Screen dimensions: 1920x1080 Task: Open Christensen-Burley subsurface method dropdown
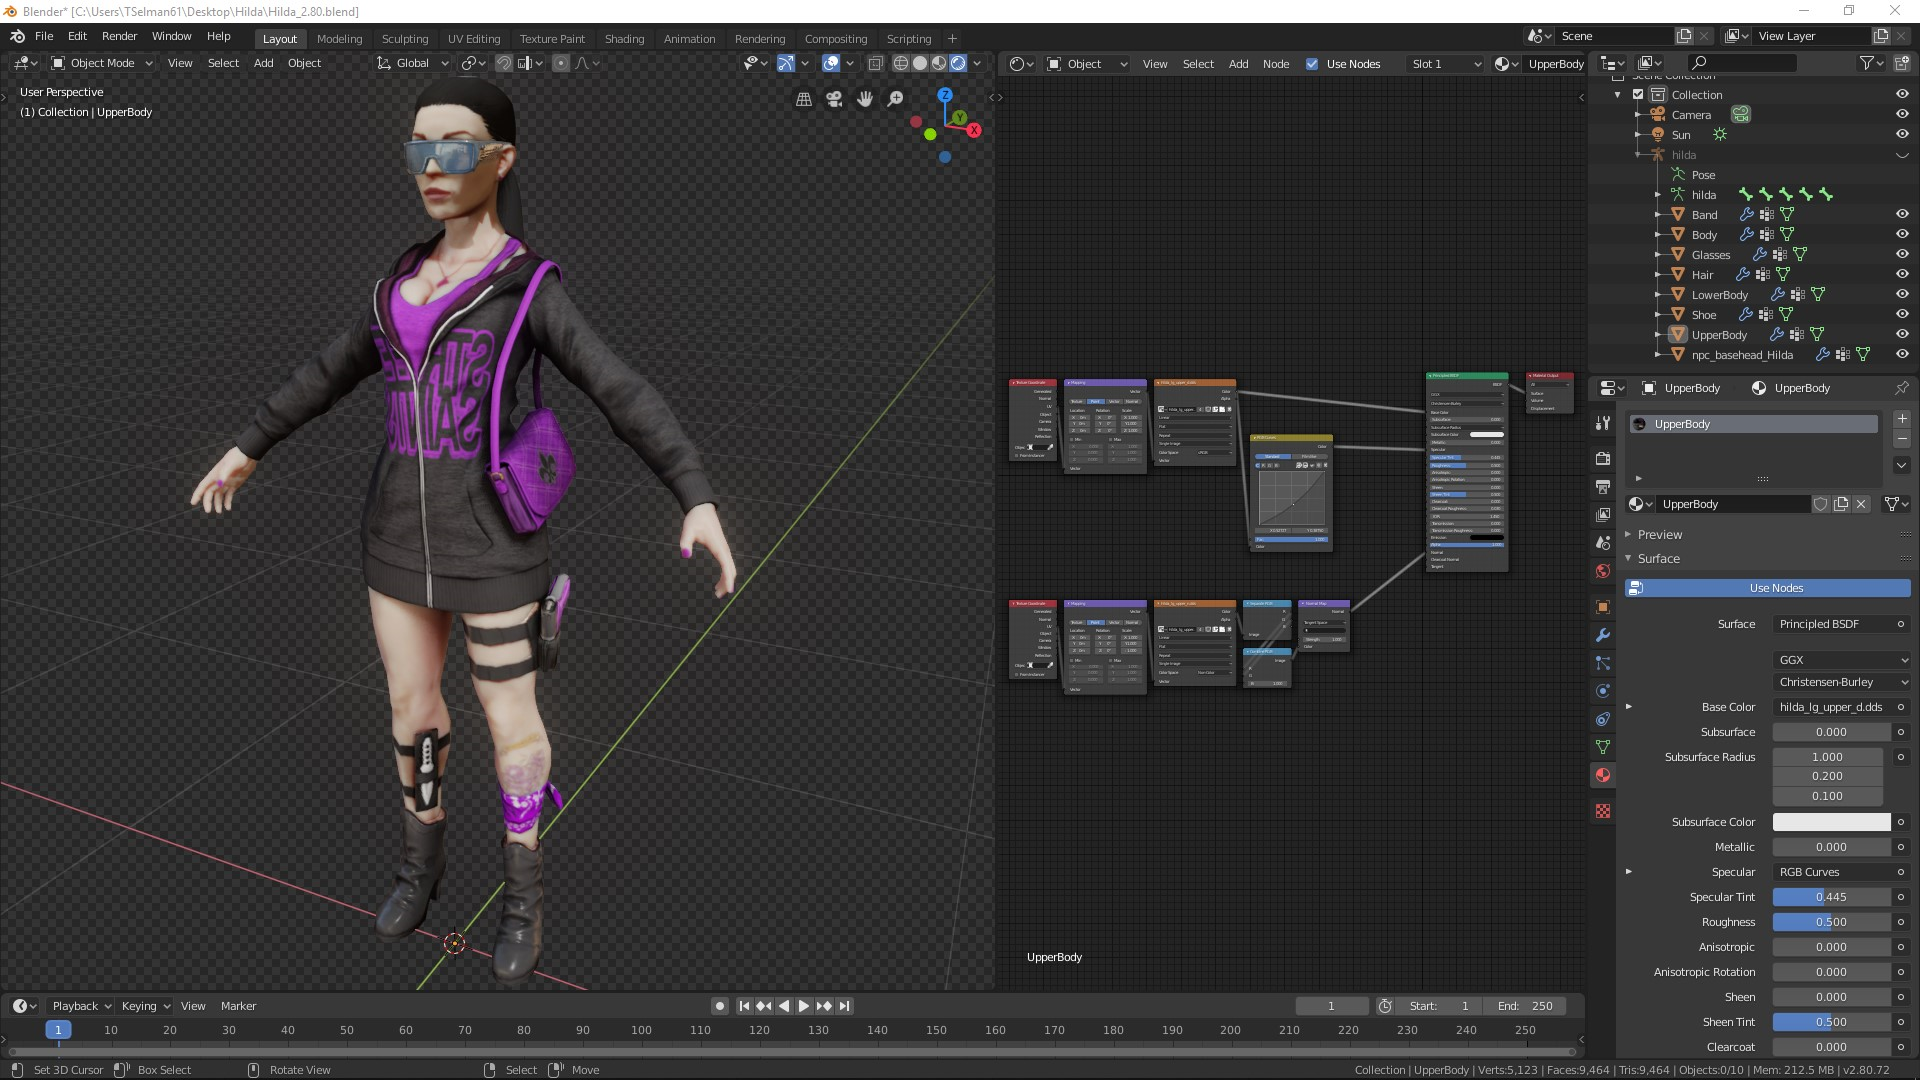click(1842, 682)
